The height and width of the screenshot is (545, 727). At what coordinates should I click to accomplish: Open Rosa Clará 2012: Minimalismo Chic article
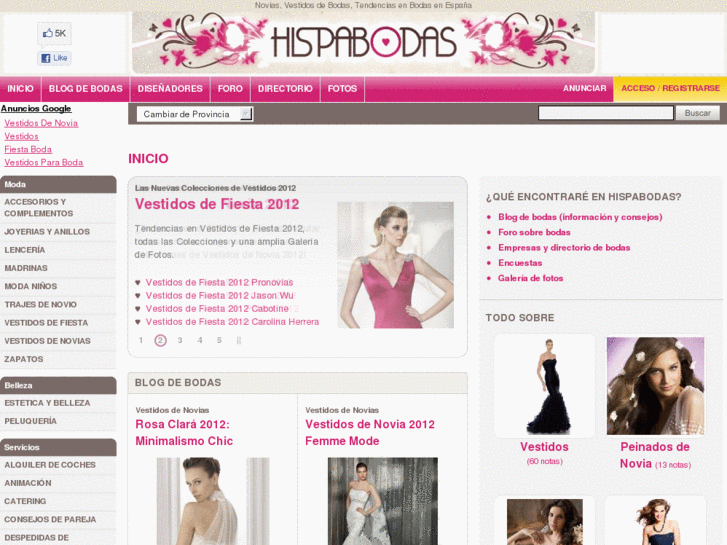(184, 433)
